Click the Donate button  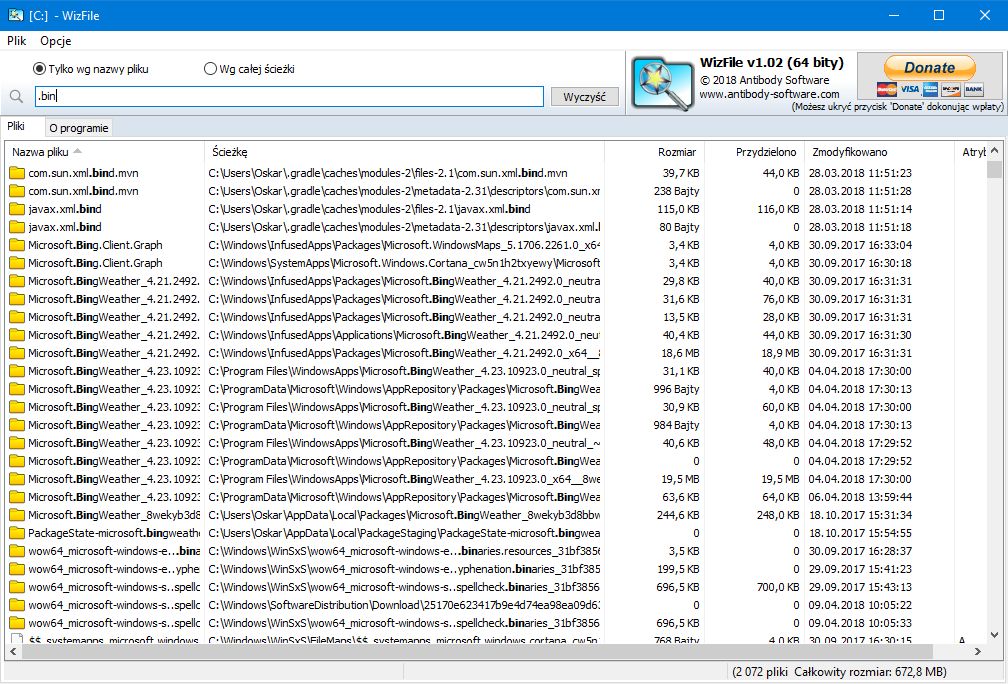click(930, 68)
